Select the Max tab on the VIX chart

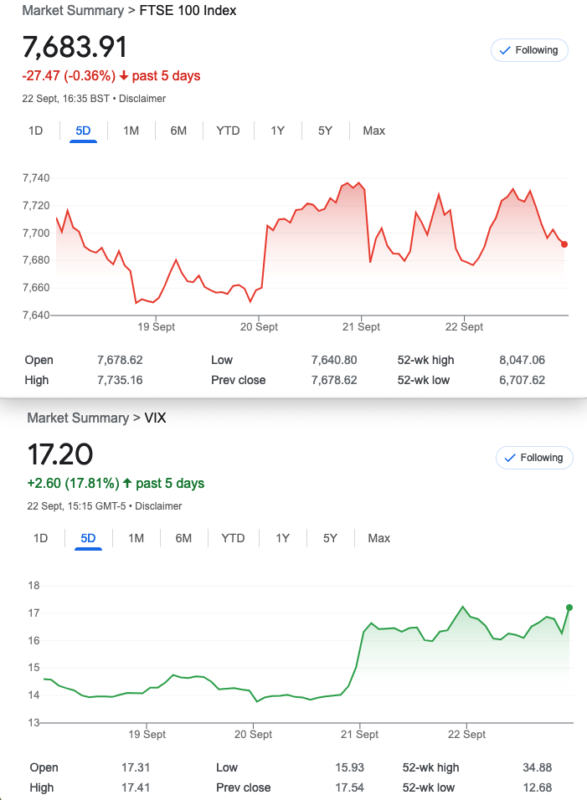coord(379,538)
